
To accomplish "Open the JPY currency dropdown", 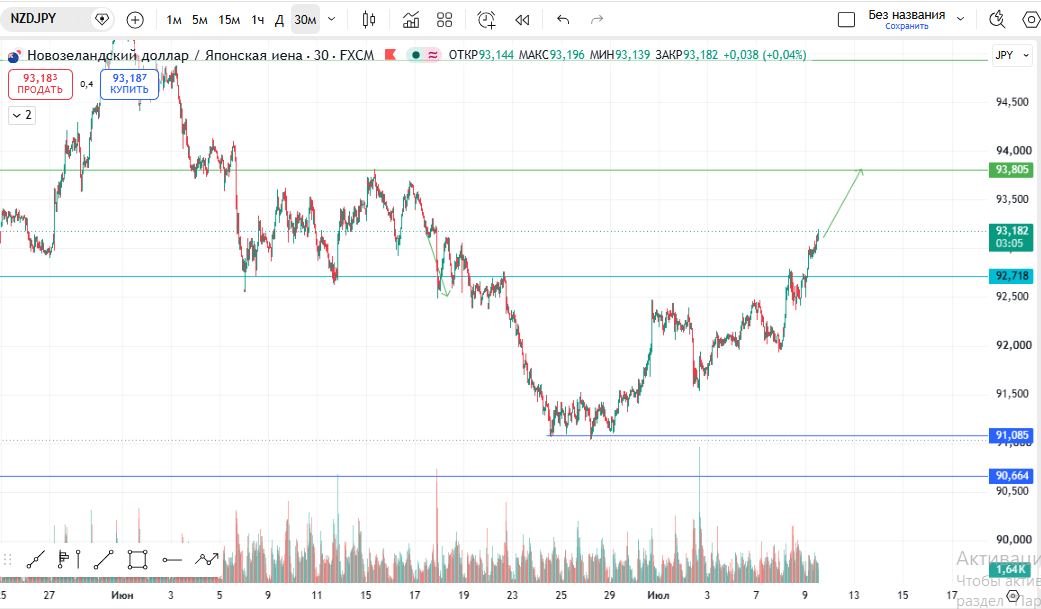I will point(1012,55).
